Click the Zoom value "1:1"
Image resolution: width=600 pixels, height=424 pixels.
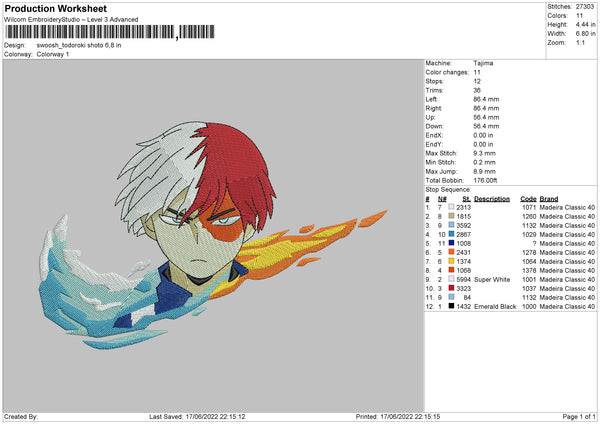[x=580, y=42]
